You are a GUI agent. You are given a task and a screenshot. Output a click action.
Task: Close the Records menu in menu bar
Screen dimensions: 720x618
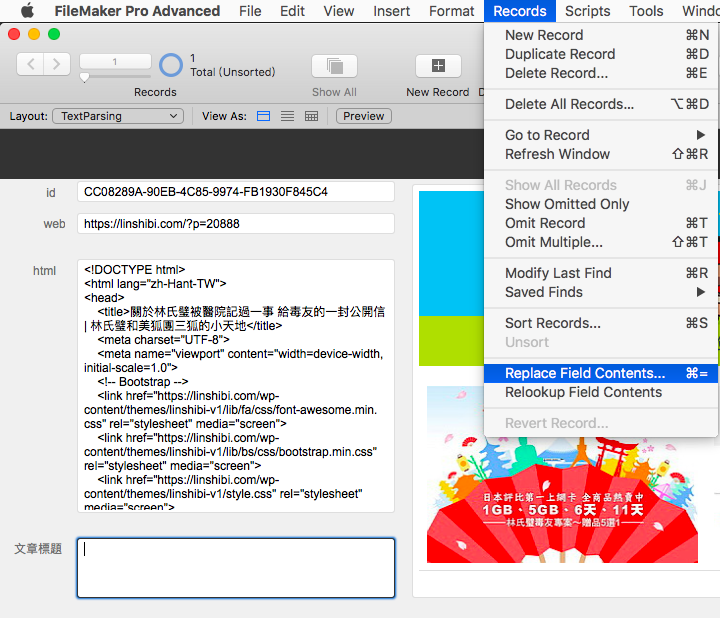coord(520,11)
